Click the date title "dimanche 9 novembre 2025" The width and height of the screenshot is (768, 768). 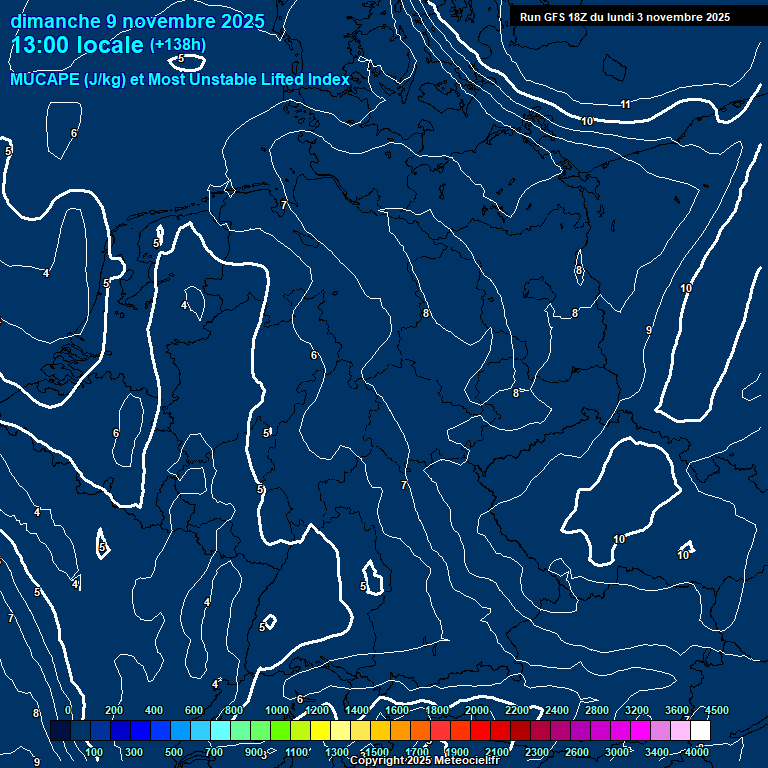137,22
